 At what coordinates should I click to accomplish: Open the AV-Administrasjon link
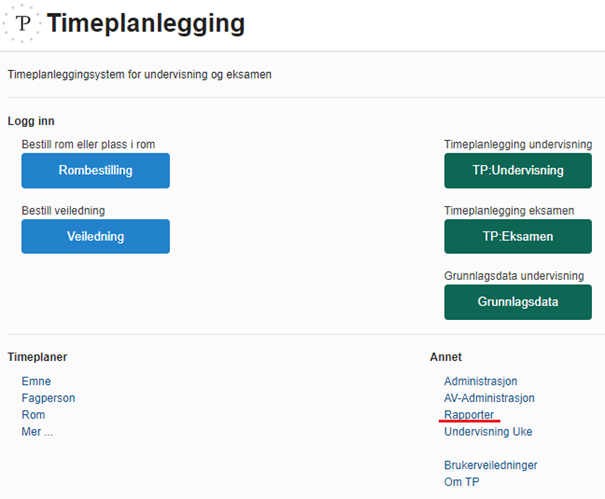[x=489, y=398]
